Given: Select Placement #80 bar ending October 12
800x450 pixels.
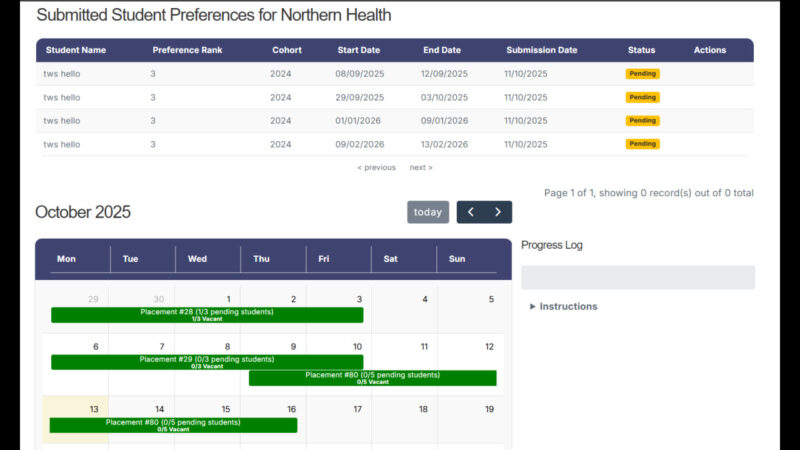Looking at the screenshot, I should pos(372,378).
